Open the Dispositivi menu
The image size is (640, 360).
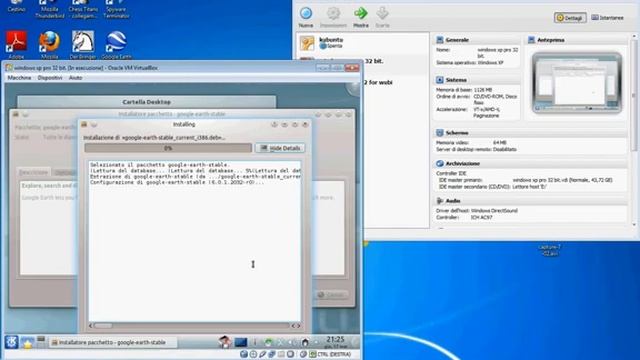click(50, 78)
